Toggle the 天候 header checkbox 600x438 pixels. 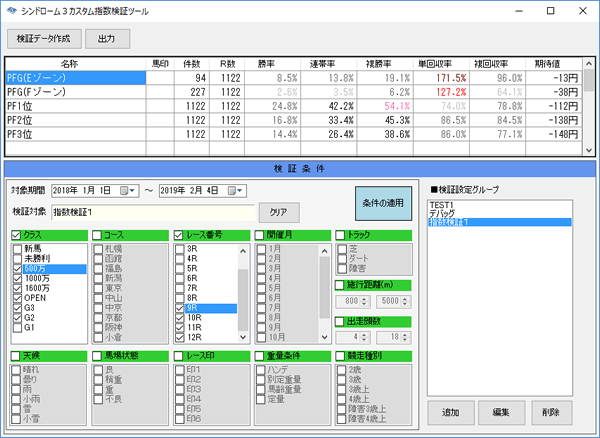tap(16, 356)
